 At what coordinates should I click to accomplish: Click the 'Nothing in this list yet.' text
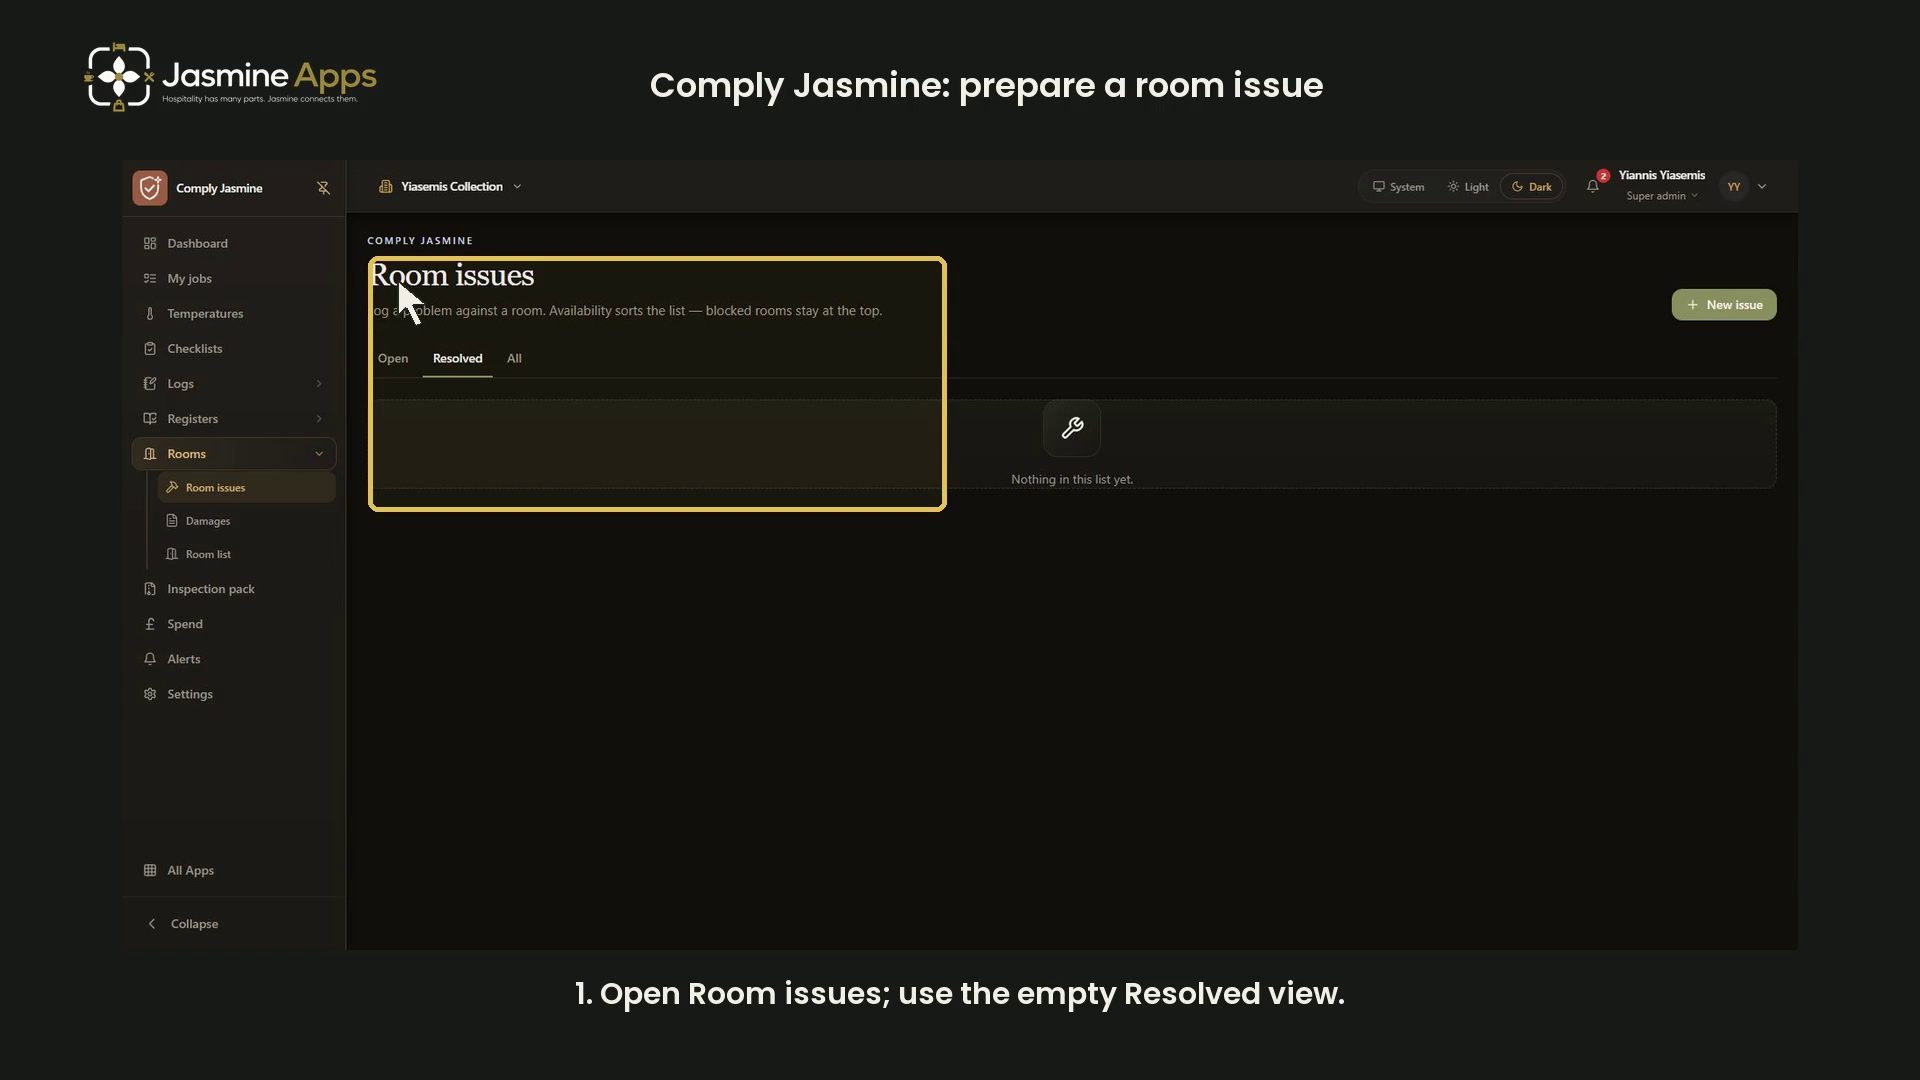(x=1072, y=480)
